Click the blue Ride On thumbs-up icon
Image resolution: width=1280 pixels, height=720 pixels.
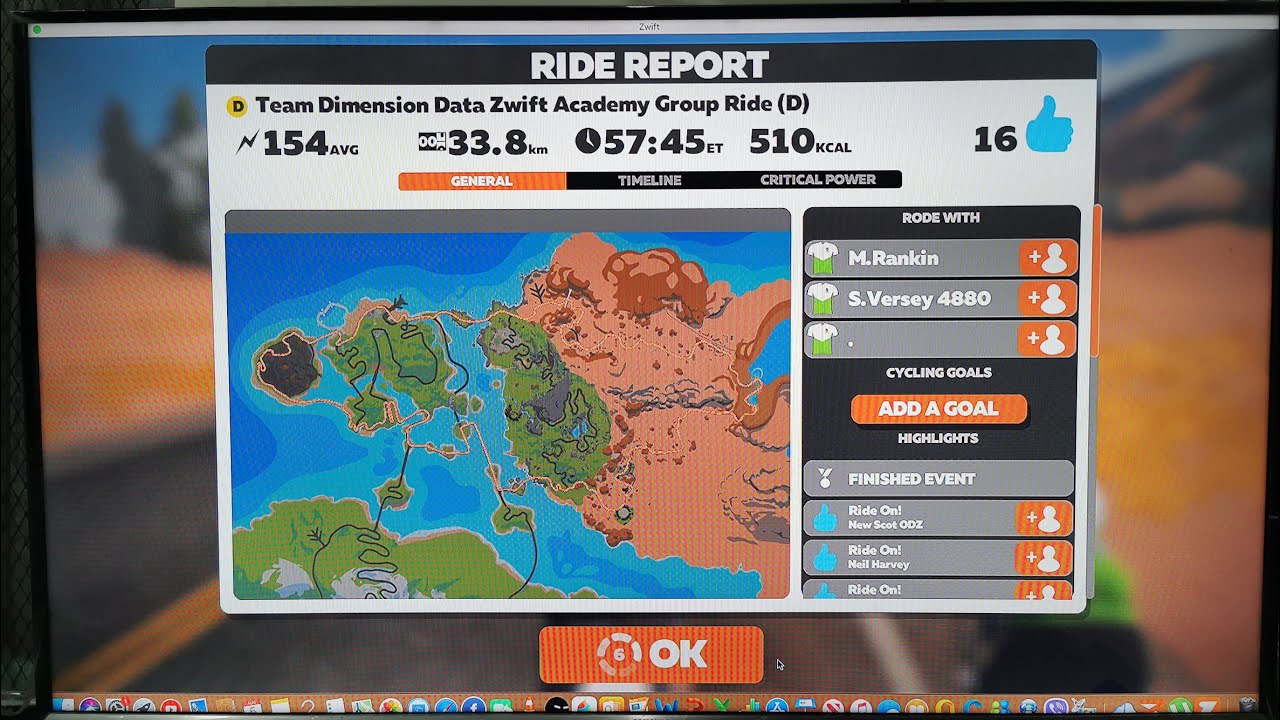point(1048,125)
